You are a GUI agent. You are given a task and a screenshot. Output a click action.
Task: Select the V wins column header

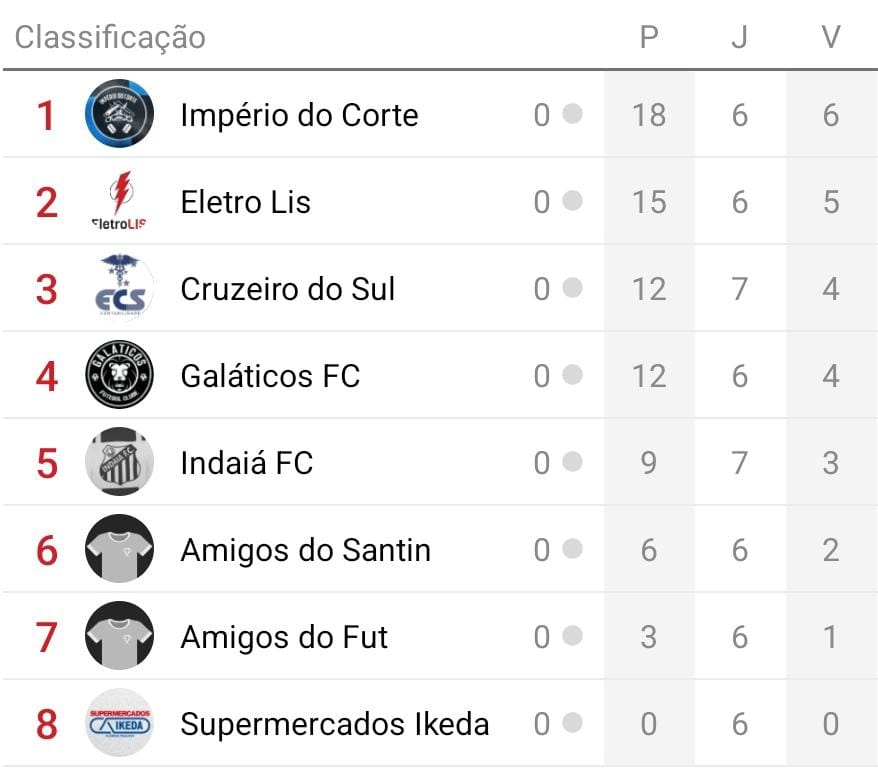(830, 37)
